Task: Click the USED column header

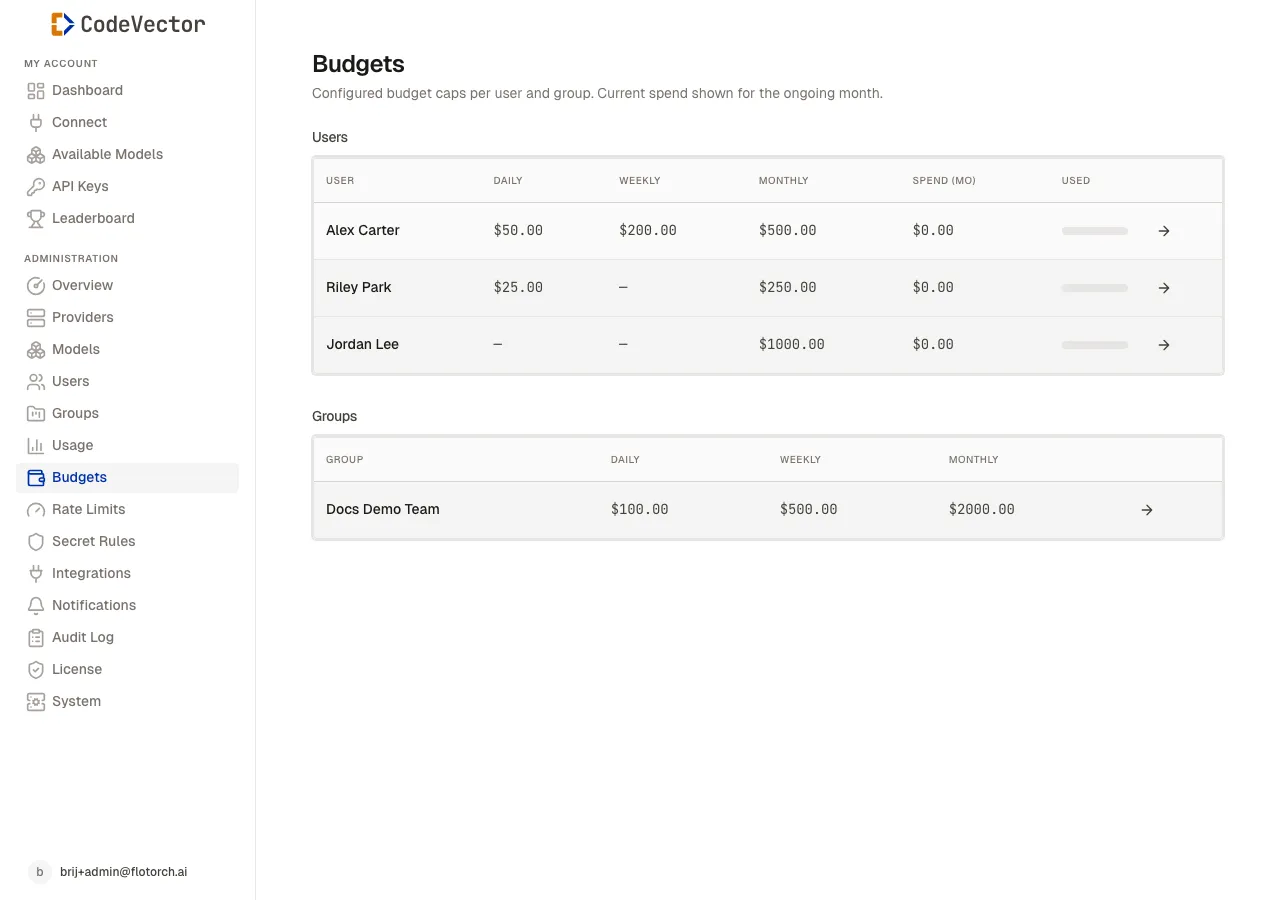Action: (1076, 181)
